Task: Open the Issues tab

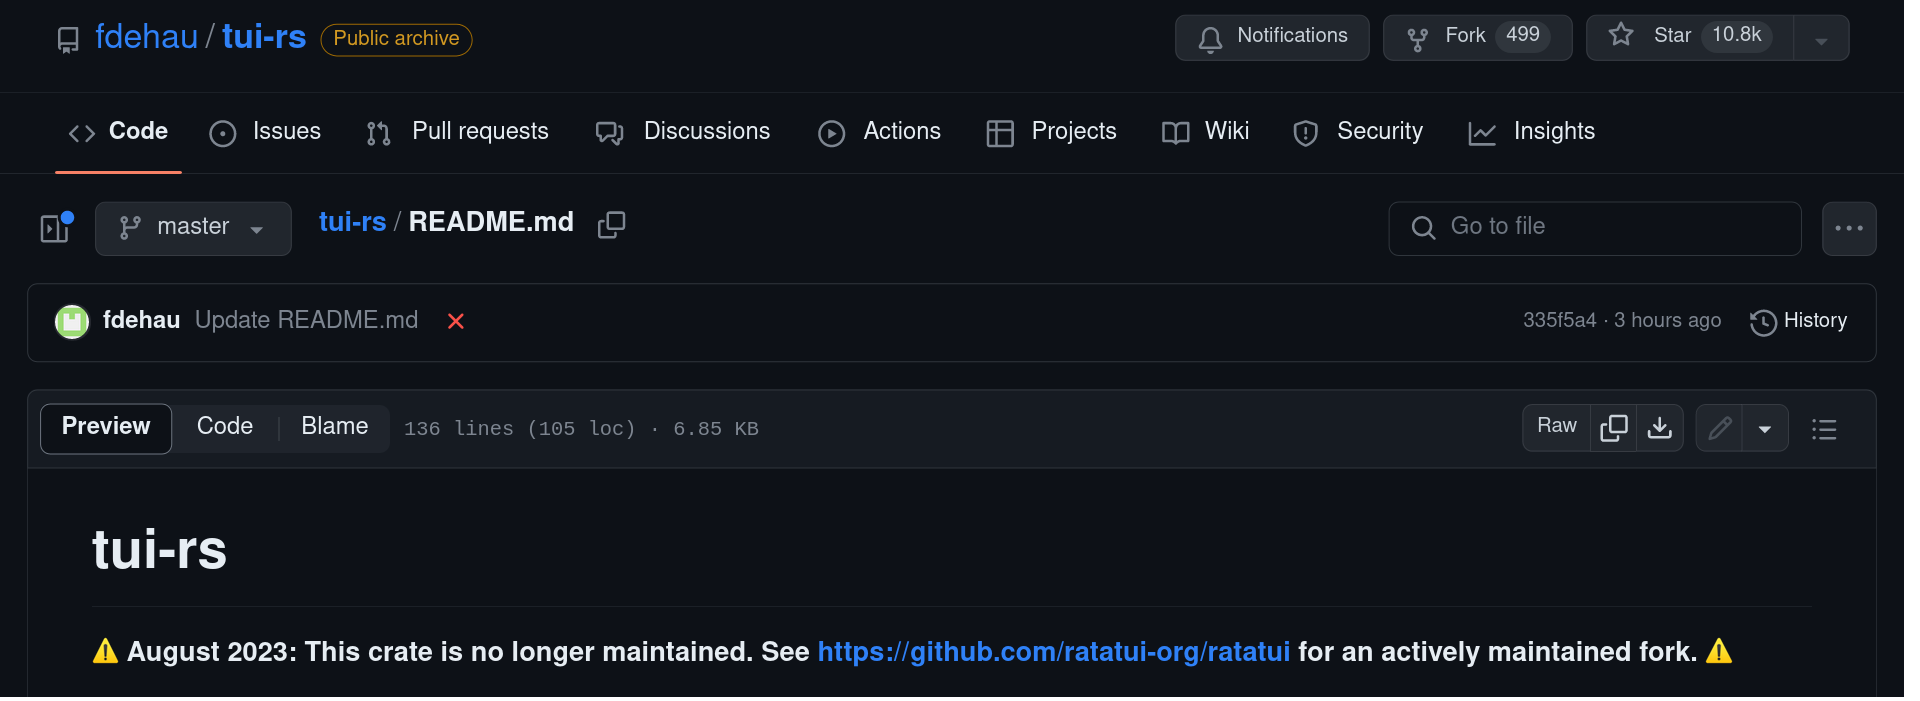Action: (x=265, y=132)
